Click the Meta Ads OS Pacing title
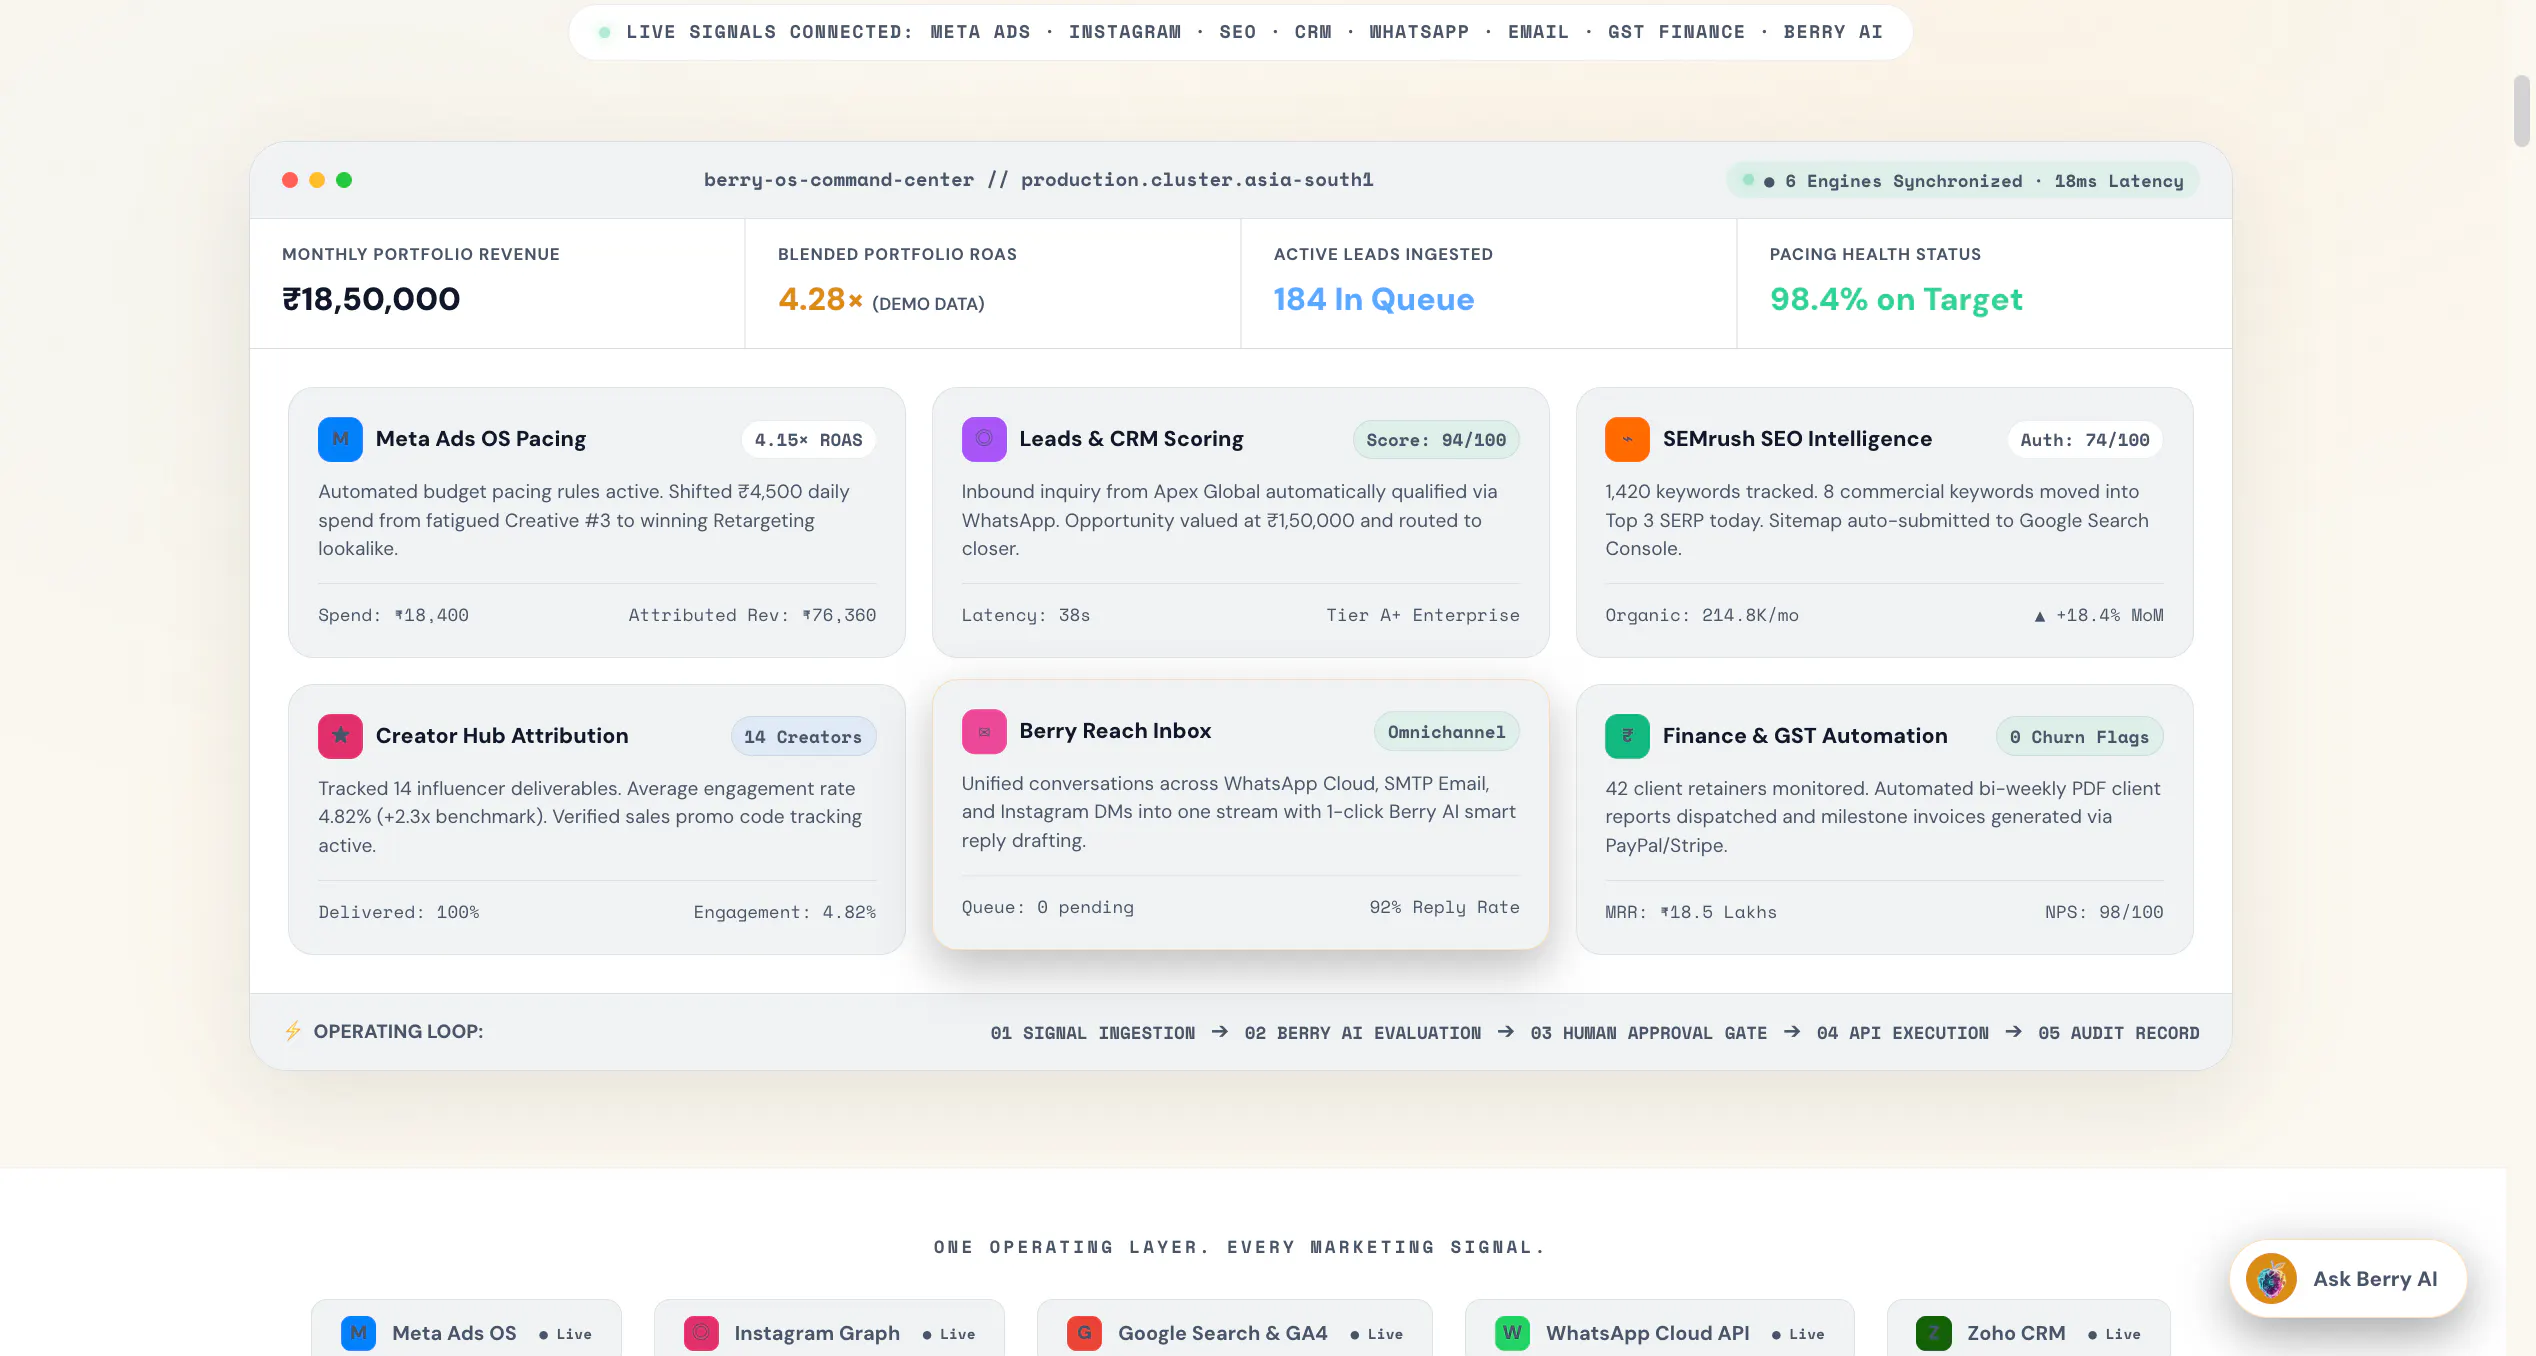The width and height of the screenshot is (2536, 1356). tap(481, 439)
